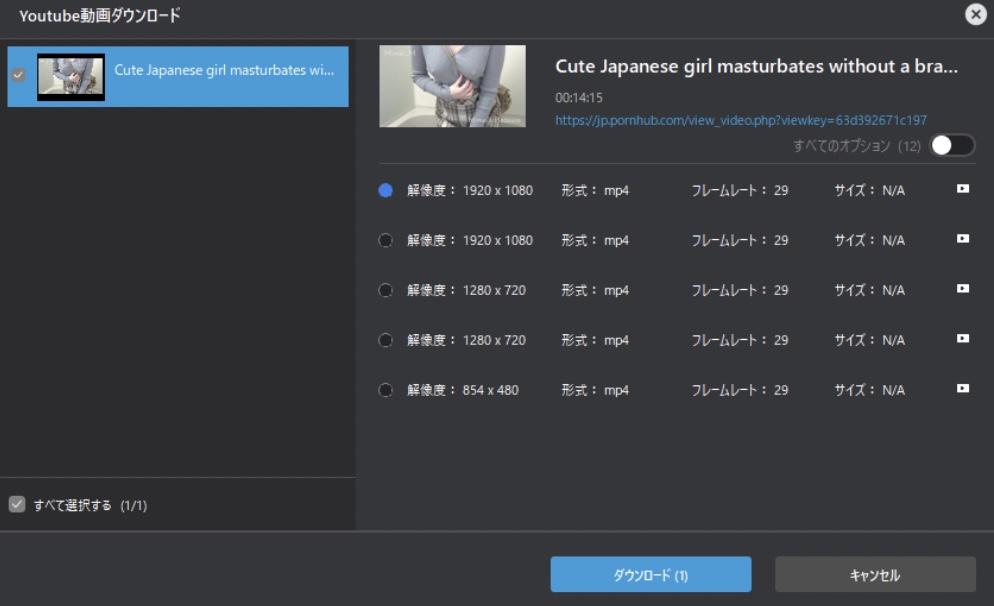Uncheck the checkbox beside the video list item
This screenshot has height=606, width=994.
18,75
